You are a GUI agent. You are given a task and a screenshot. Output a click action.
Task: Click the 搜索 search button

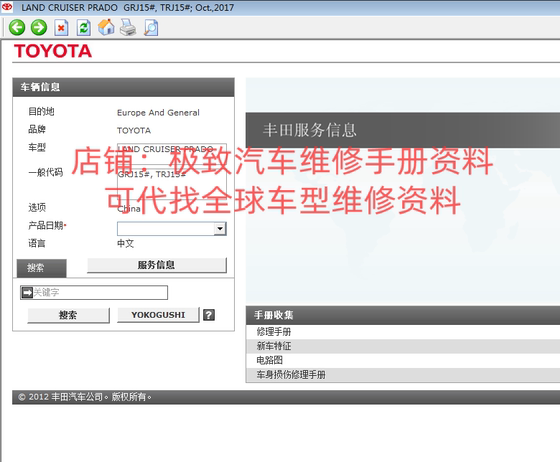pyautogui.click(x=68, y=315)
